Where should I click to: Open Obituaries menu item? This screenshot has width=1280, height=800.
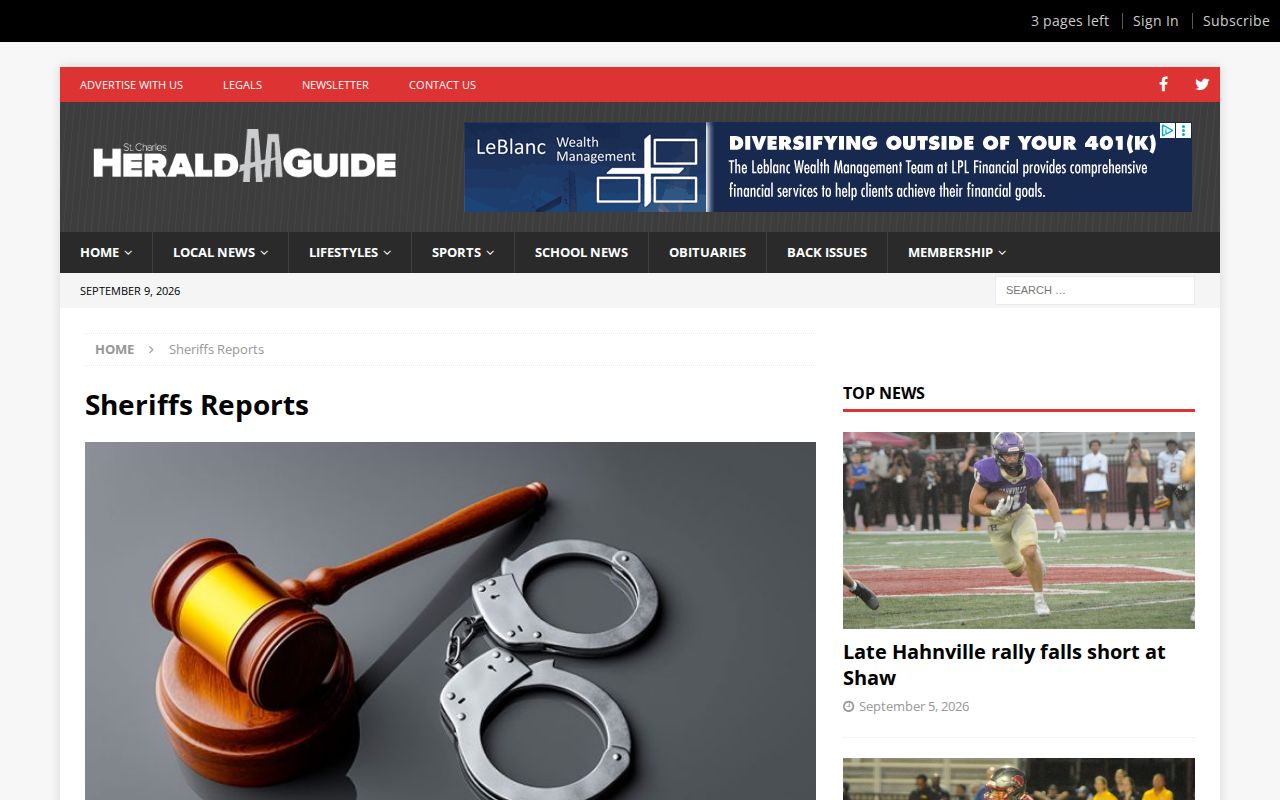(x=707, y=252)
